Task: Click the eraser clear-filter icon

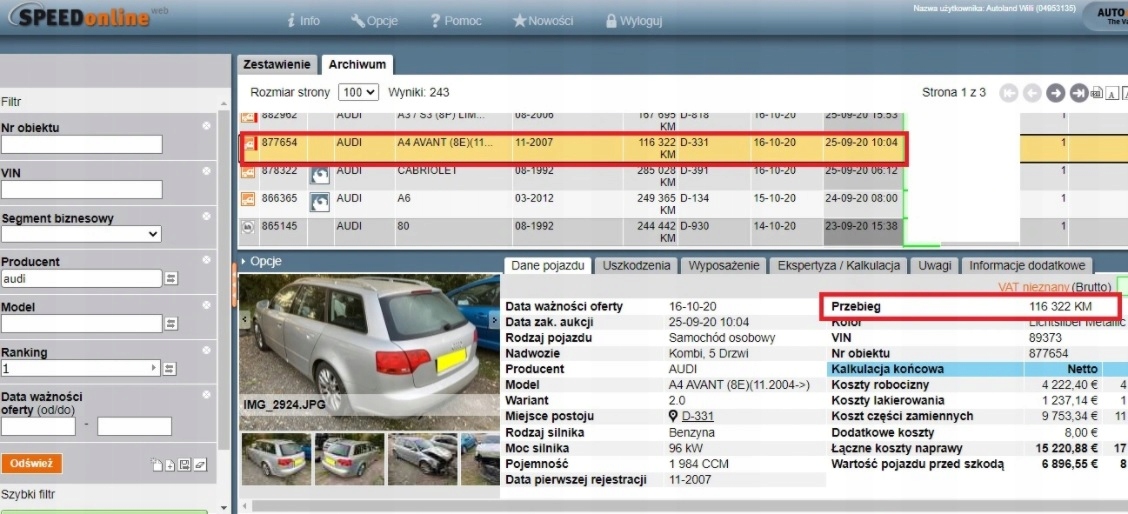Action: click(200, 465)
